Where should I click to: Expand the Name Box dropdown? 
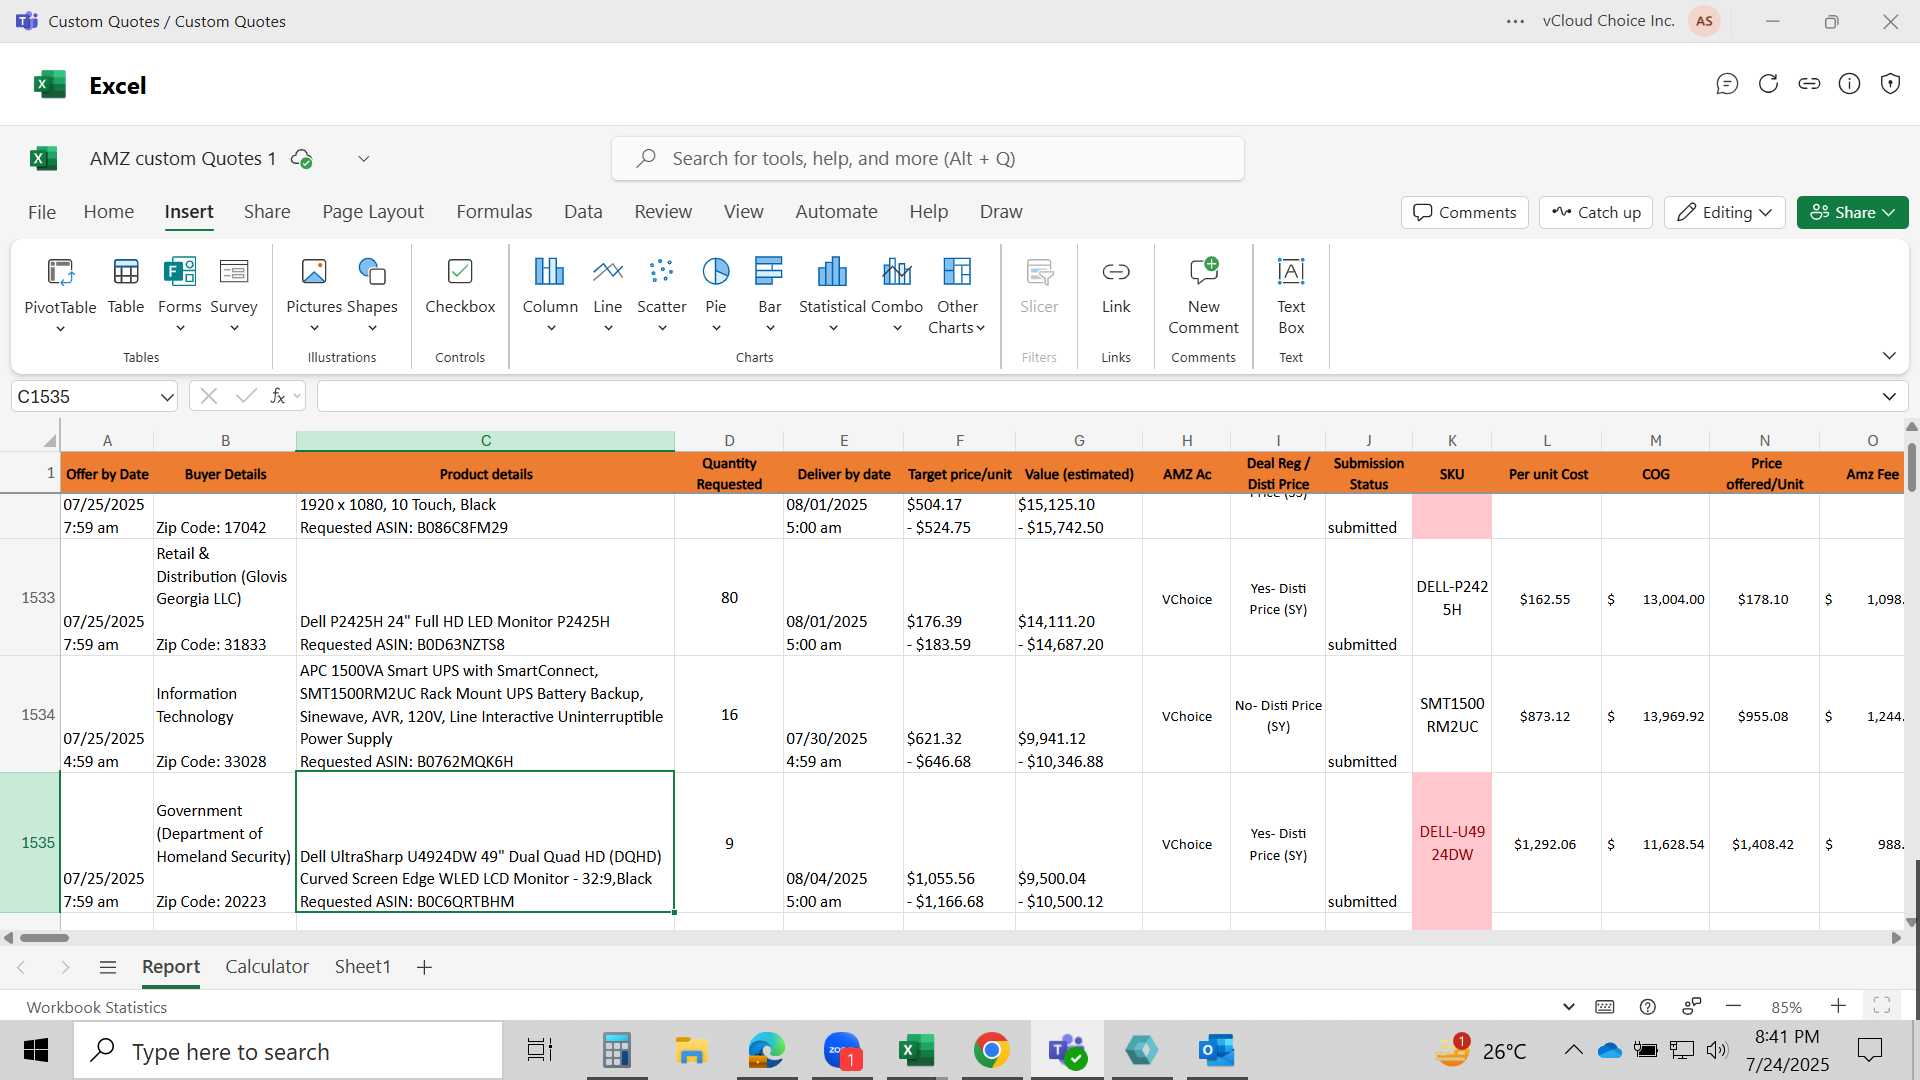point(166,397)
